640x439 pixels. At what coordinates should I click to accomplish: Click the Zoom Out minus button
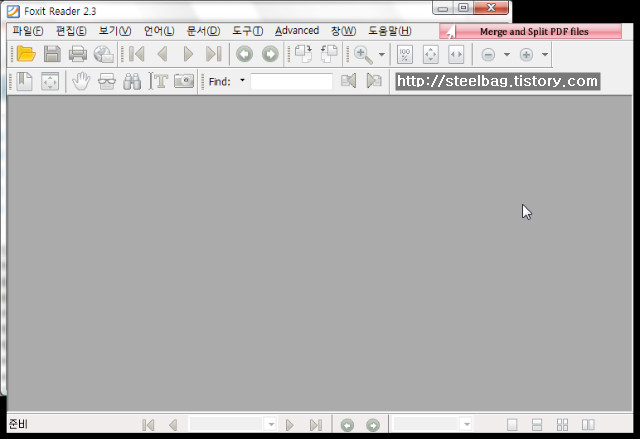click(488, 54)
